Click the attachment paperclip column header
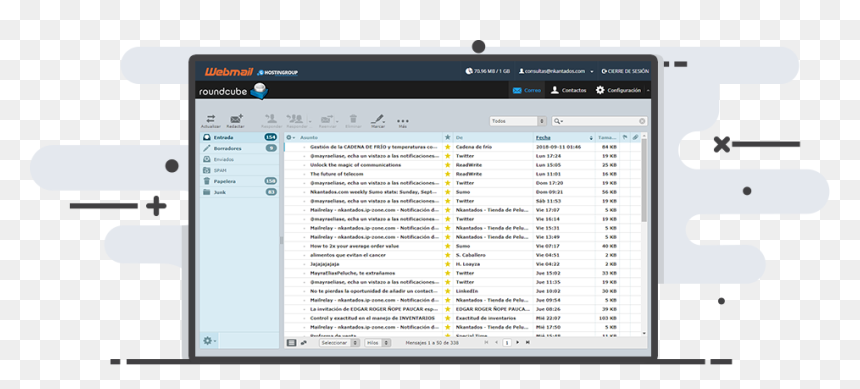Viewport: 860px width, 389px height. click(x=635, y=137)
